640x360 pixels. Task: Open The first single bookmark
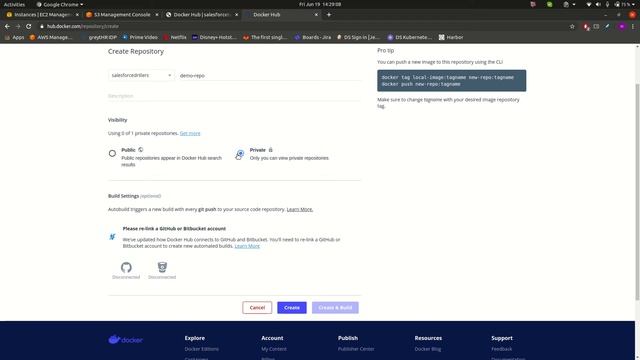pyautogui.click(x=265, y=37)
